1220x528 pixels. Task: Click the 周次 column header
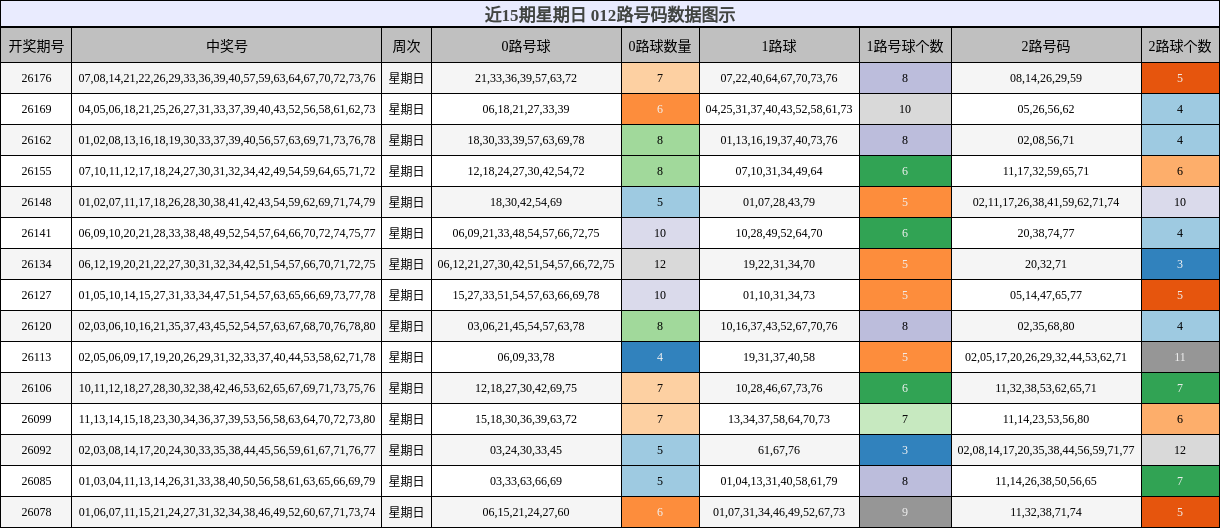tap(406, 45)
